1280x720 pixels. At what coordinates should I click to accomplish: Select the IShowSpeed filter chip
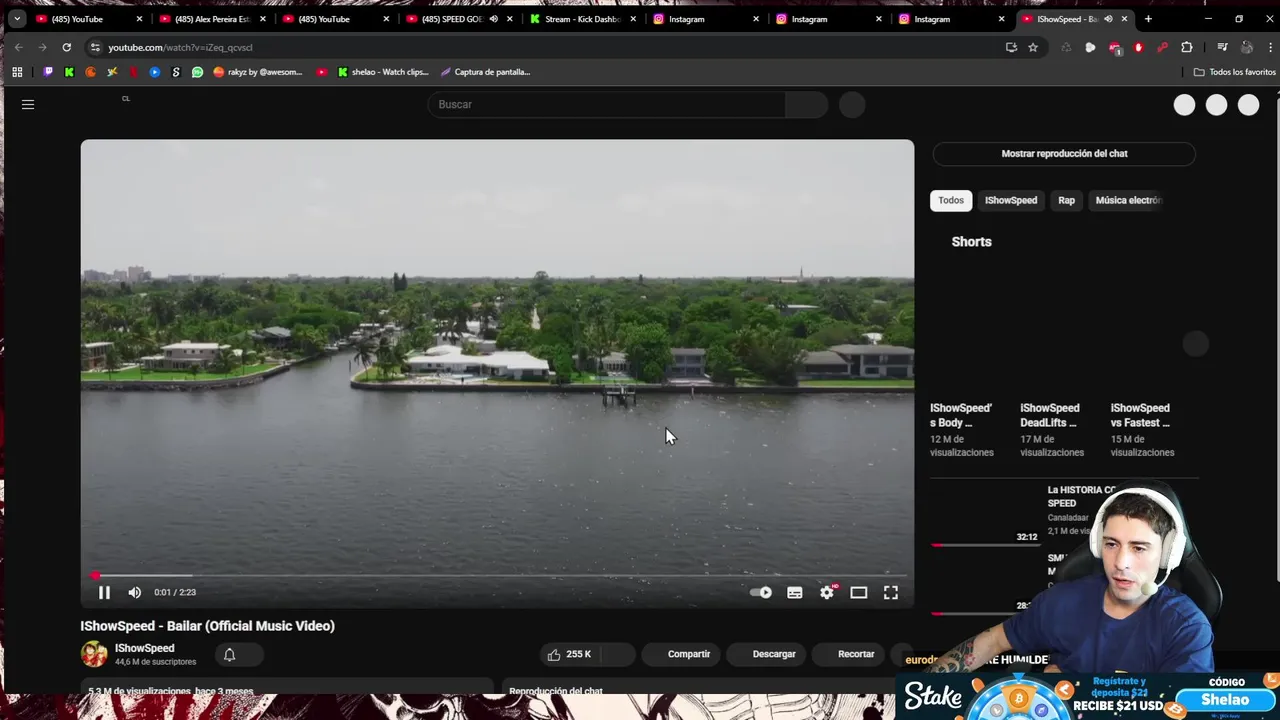click(1011, 200)
